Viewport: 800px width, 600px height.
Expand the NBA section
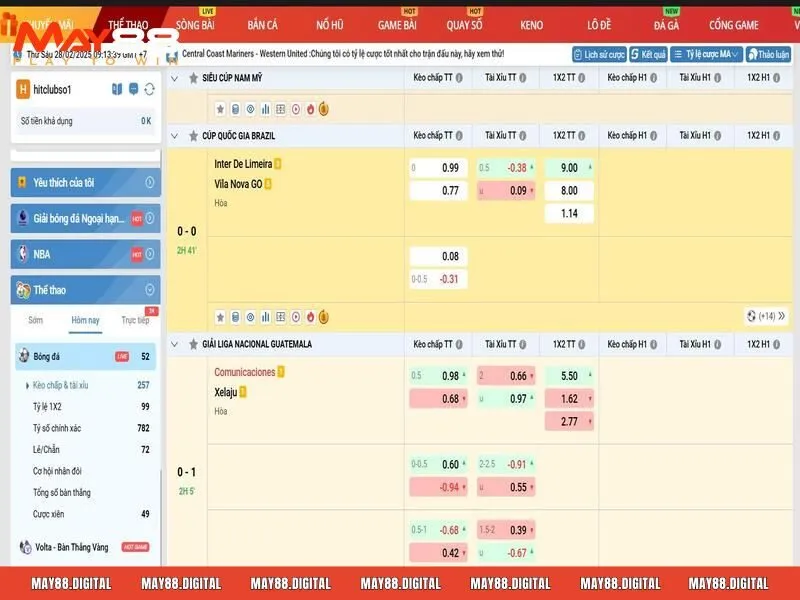[x=86, y=254]
